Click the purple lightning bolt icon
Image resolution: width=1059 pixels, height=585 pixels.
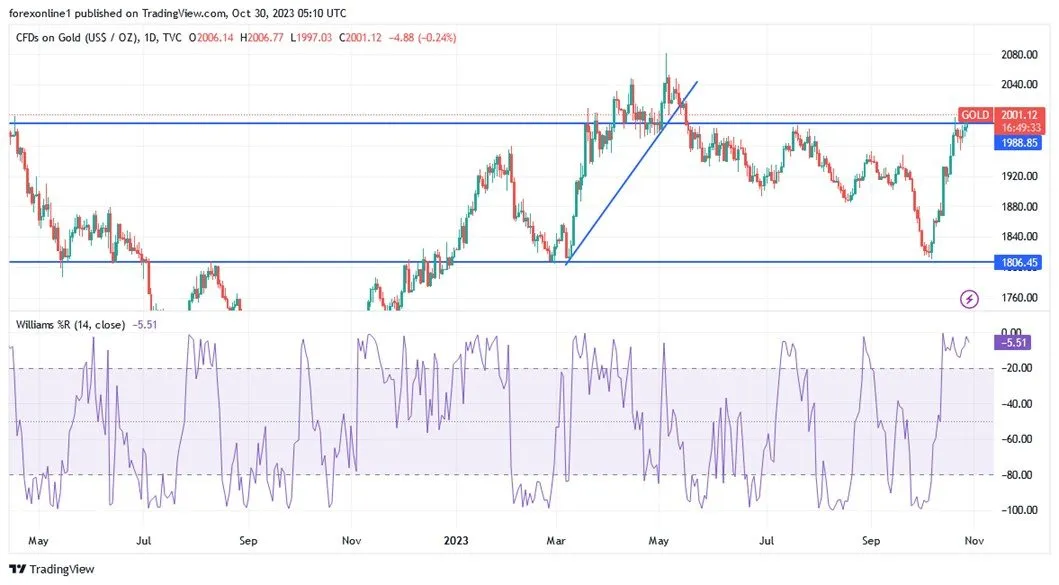[x=969, y=299]
